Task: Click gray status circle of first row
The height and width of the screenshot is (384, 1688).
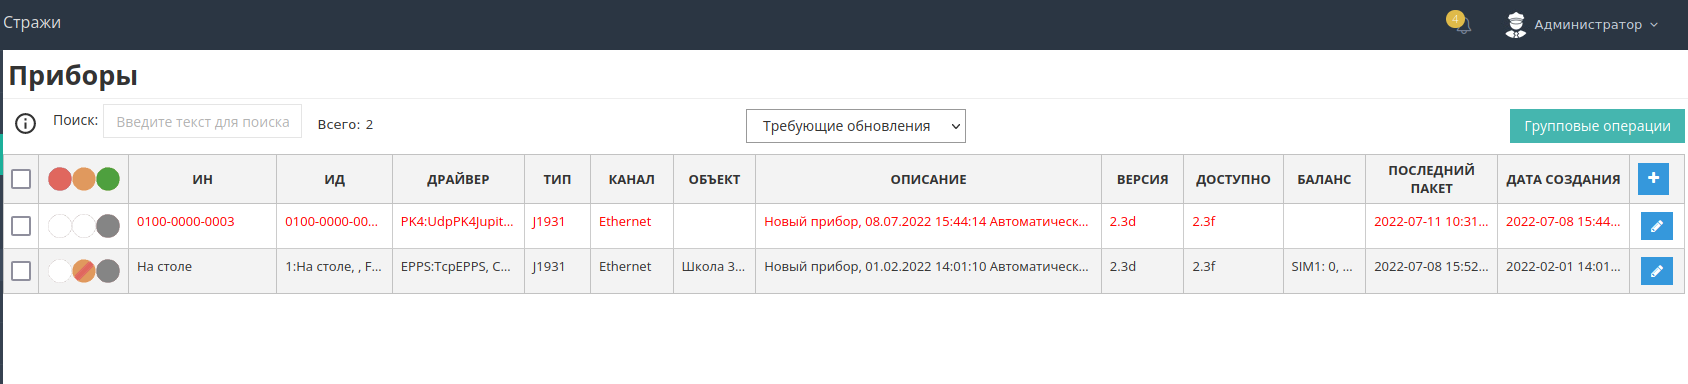Action: pyautogui.click(x=108, y=226)
